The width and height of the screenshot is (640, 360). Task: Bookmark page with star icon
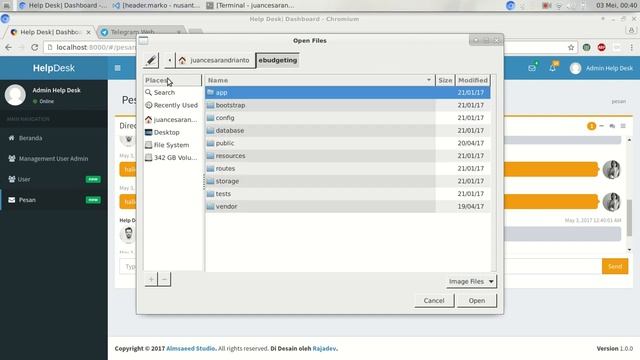[x=571, y=48]
